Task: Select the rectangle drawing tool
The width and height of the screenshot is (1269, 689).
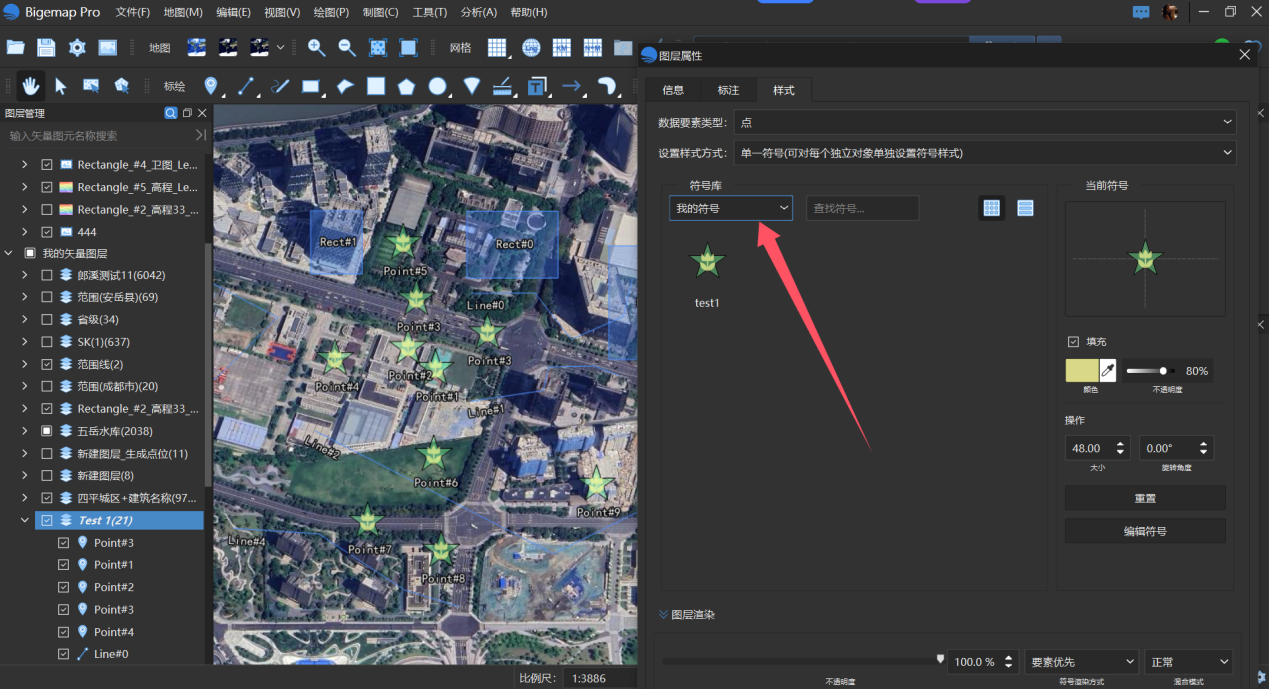Action: coord(311,86)
